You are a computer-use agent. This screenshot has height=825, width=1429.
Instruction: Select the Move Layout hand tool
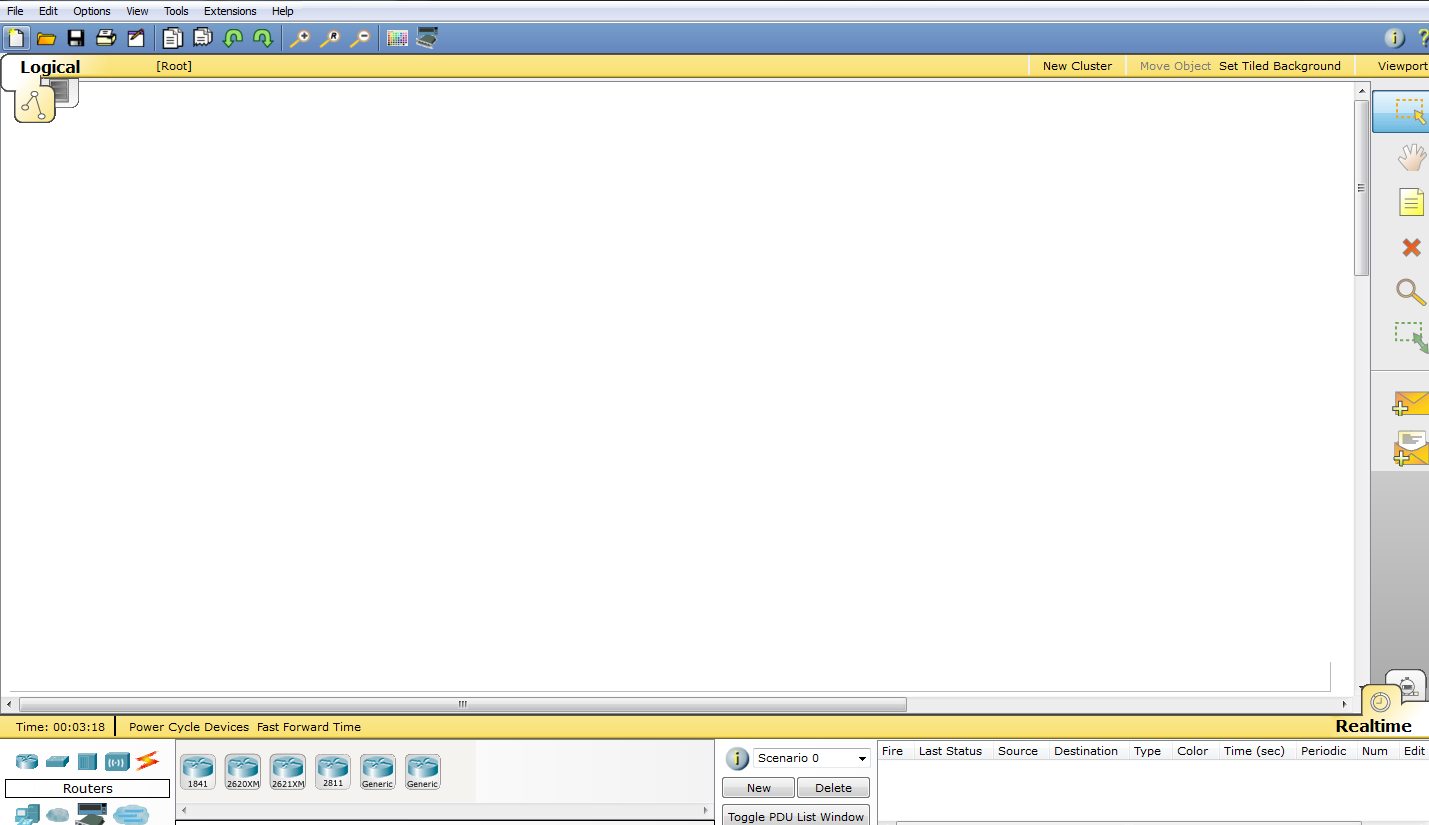(1410, 157)
